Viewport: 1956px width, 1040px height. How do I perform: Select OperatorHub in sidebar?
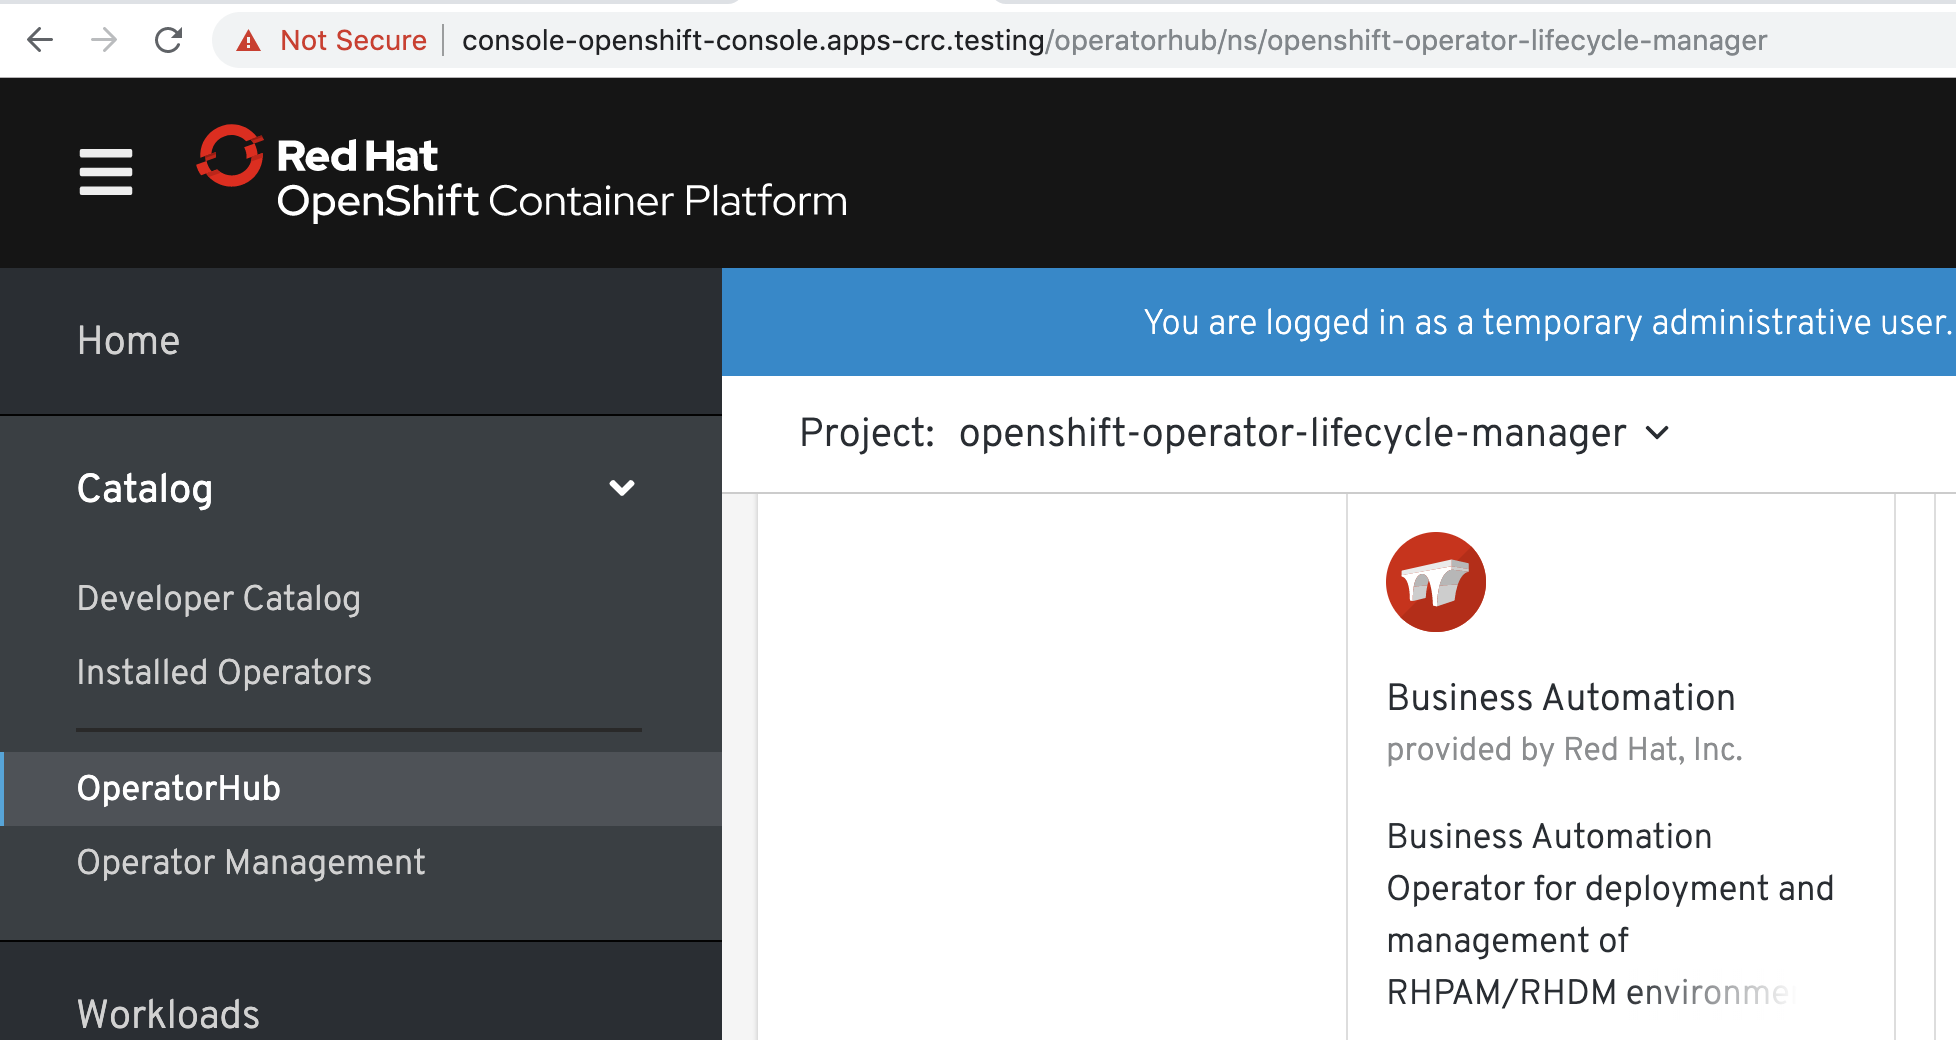tap(179, 788)
